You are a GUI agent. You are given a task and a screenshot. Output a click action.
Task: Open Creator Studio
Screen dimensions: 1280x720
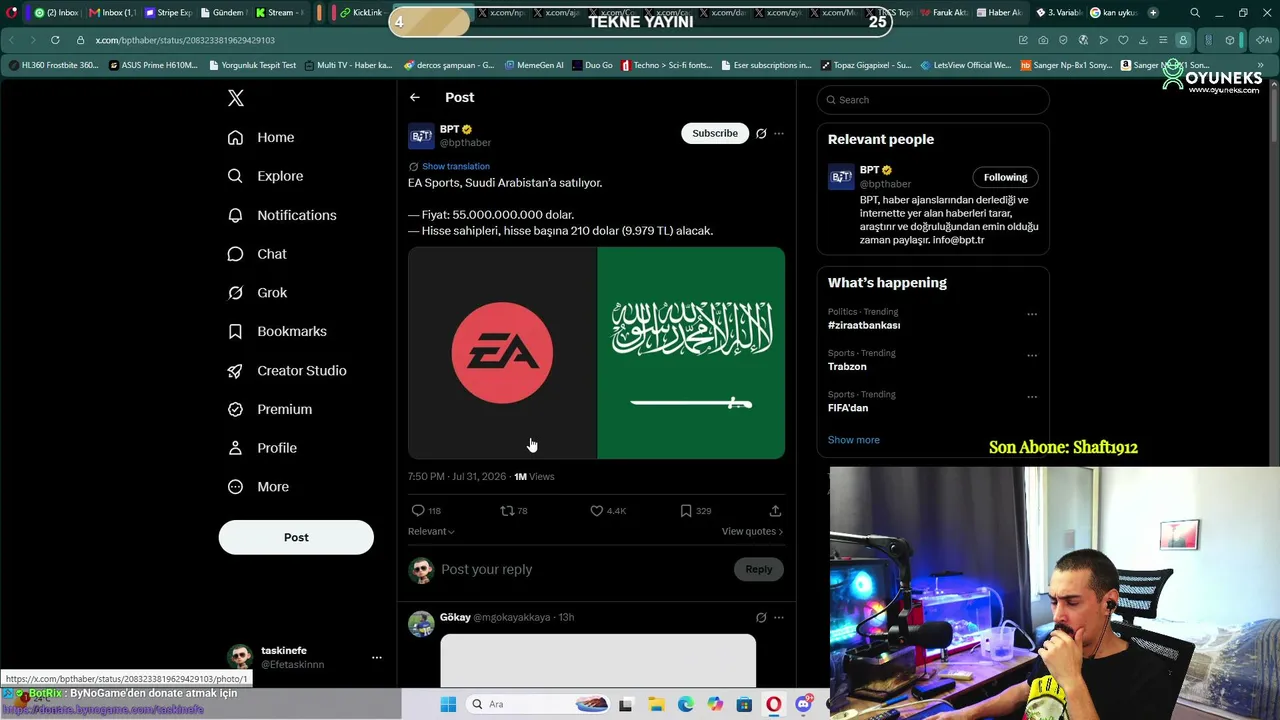pyautogui.click(x=287, y=370)
